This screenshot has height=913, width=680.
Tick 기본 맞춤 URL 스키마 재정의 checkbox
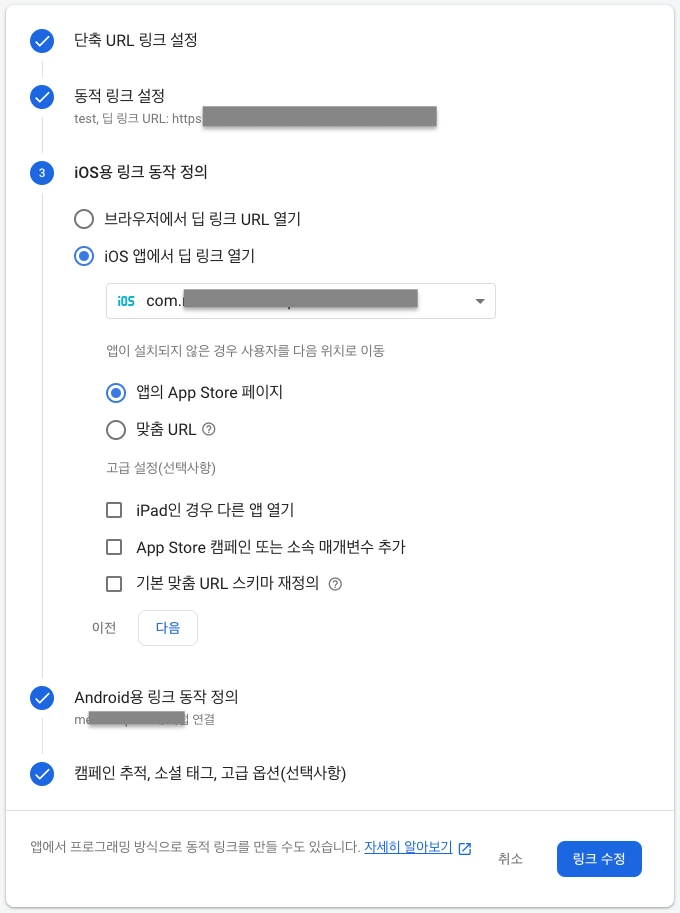coord(114,583)
